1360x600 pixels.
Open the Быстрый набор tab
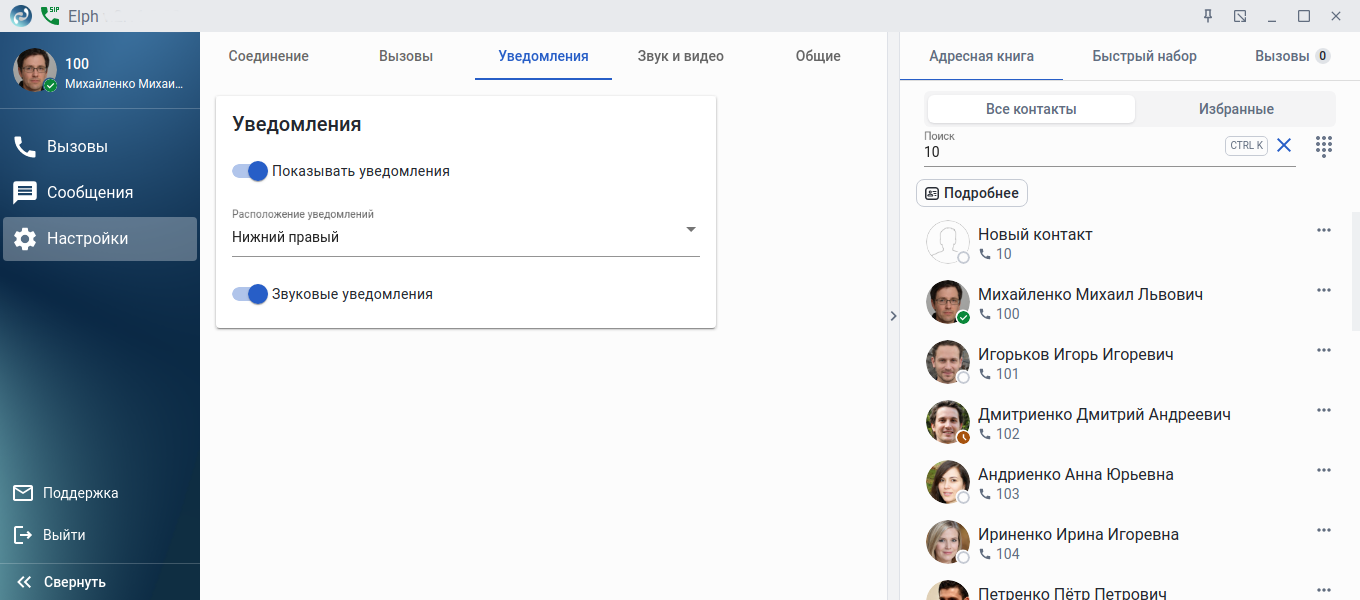coord(1144,56)
